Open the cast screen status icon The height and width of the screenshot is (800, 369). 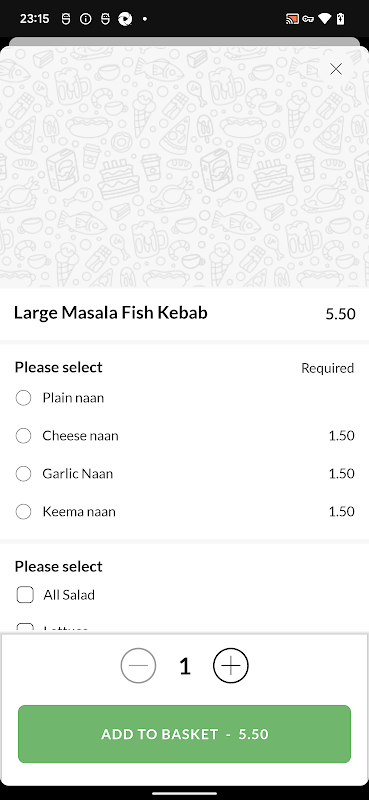[x=292, y=19]
